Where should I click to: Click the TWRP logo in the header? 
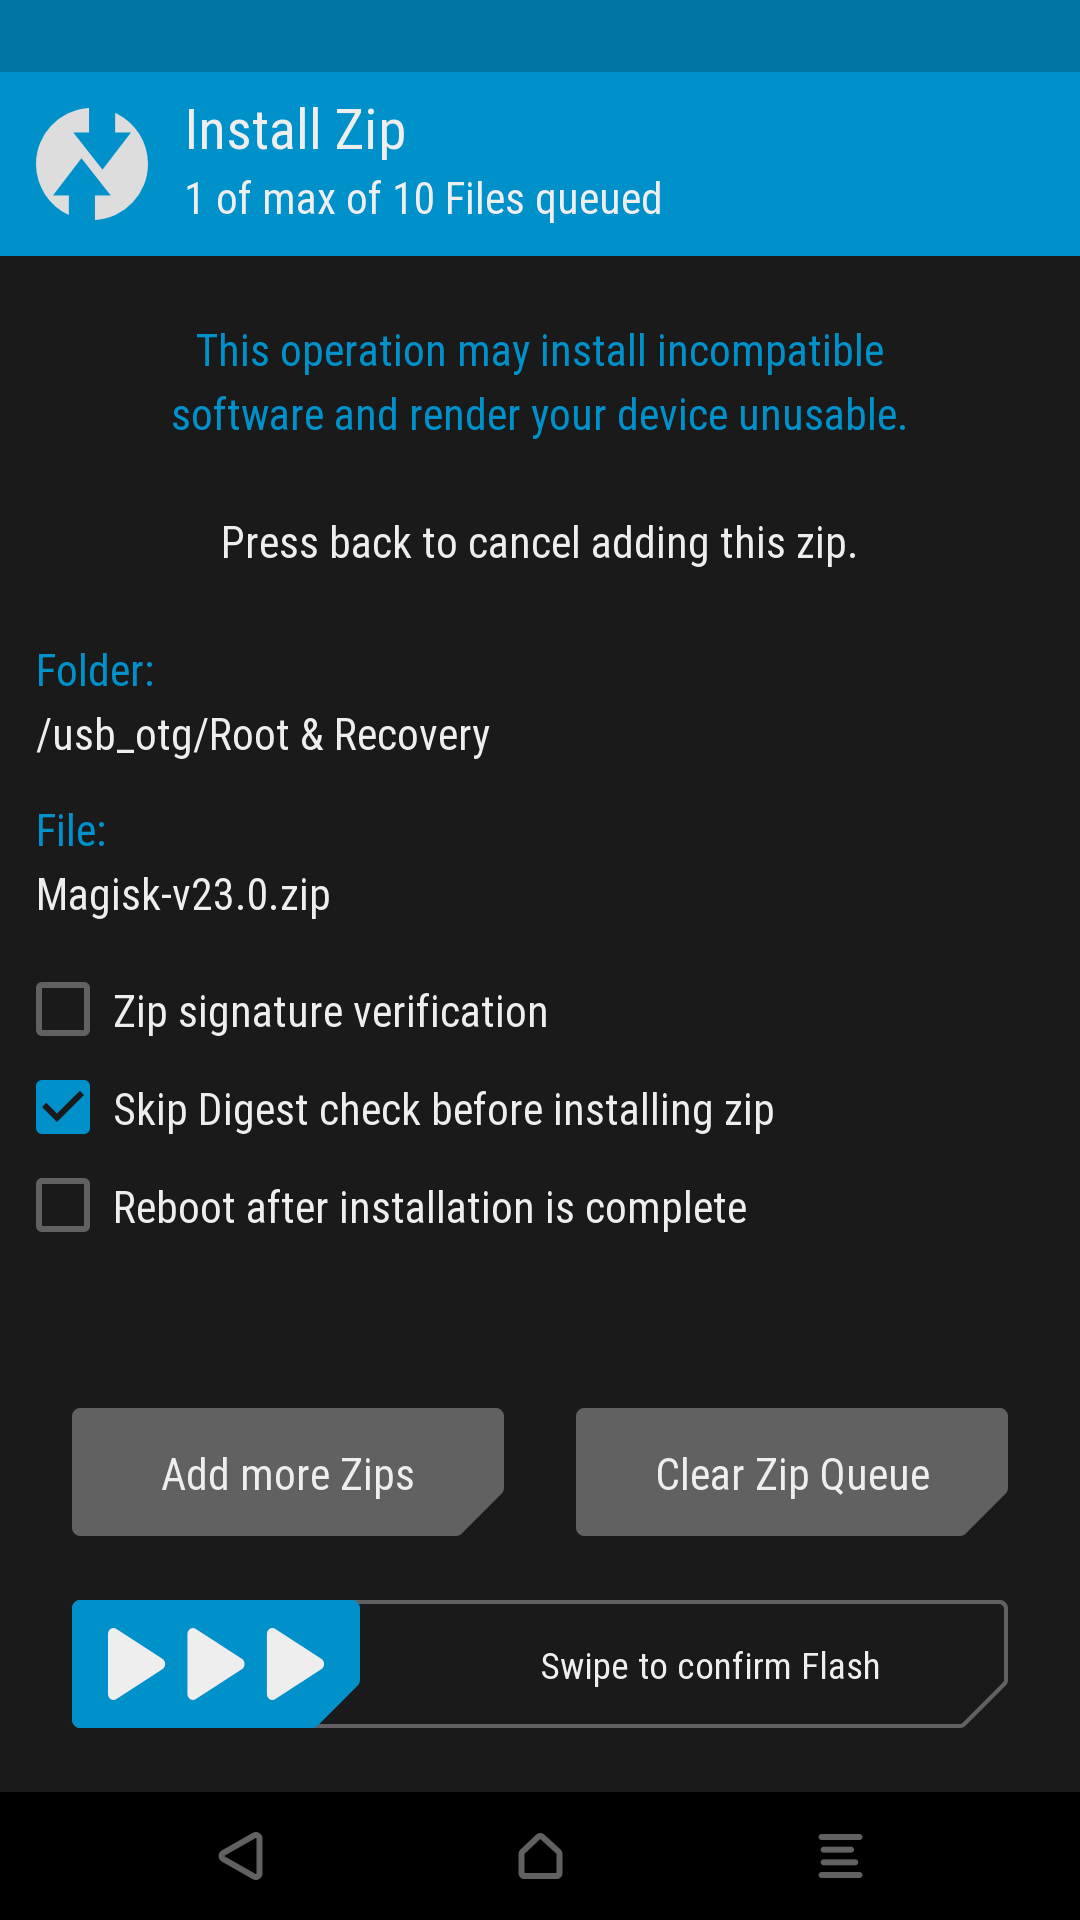(x=92, y=164)
